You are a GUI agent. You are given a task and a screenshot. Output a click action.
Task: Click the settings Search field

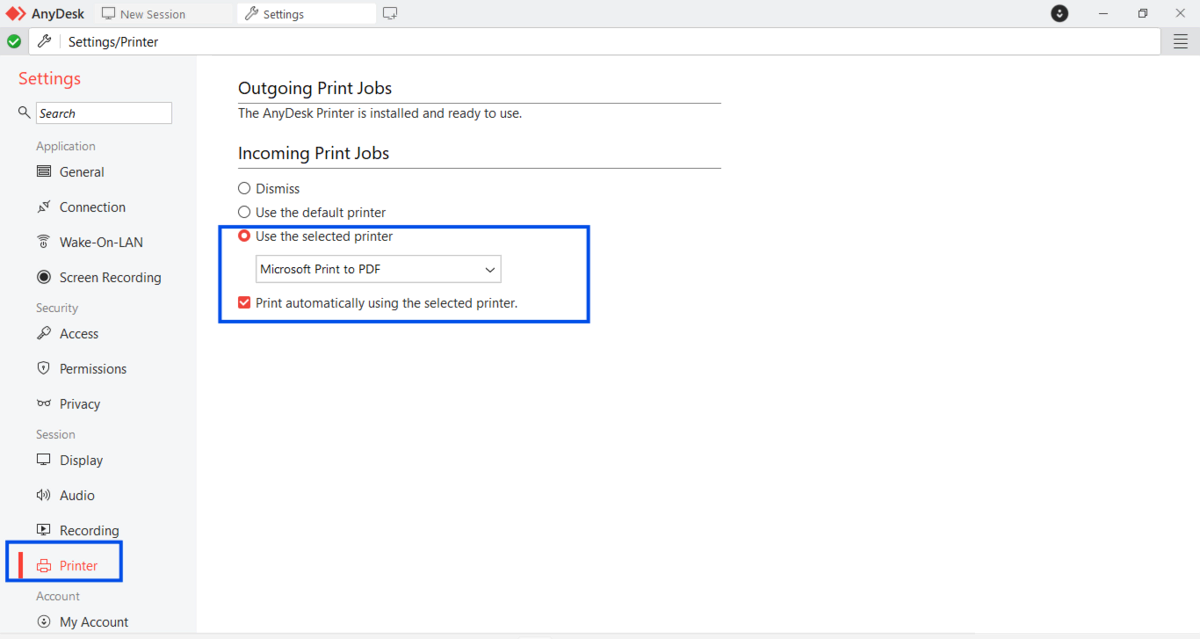click(x=103, y=113)
